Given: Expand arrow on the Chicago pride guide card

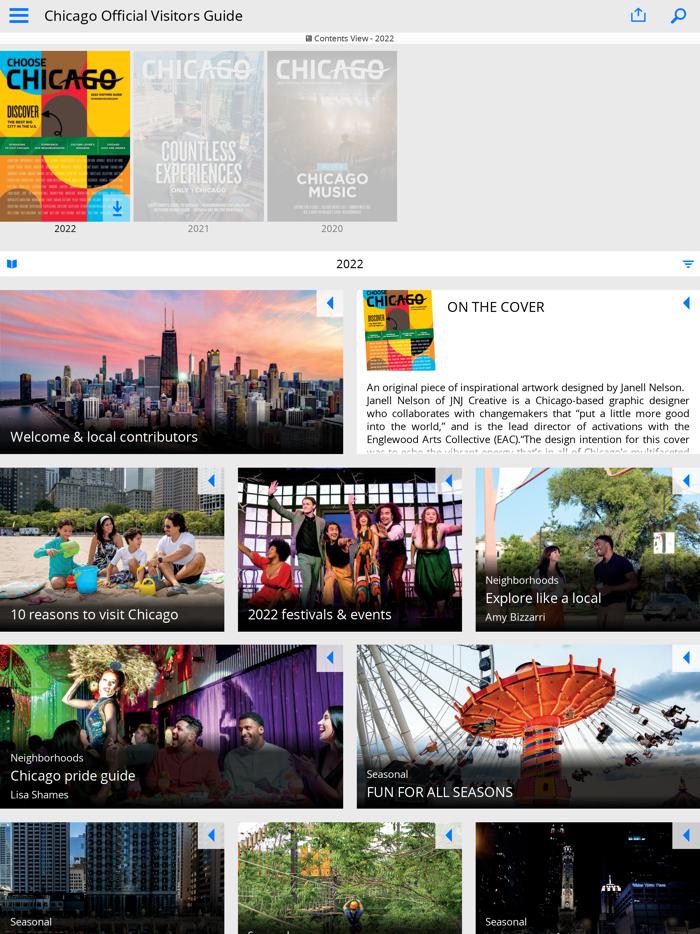Looking at the screenshot, I should (x=330, y=658).
